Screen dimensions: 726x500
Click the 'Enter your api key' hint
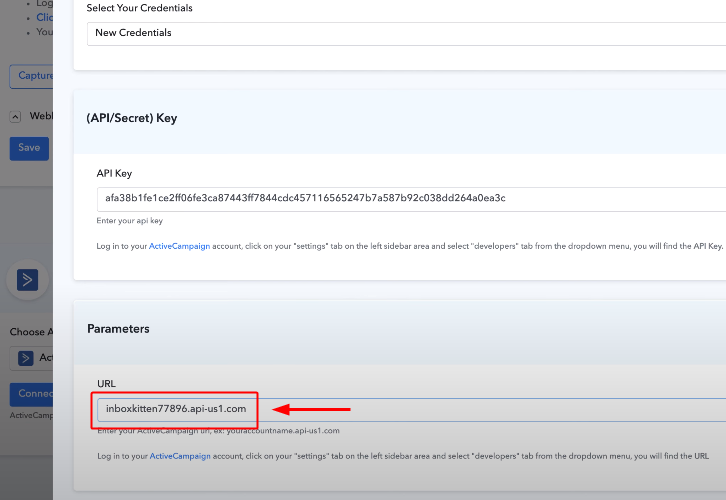130,221
